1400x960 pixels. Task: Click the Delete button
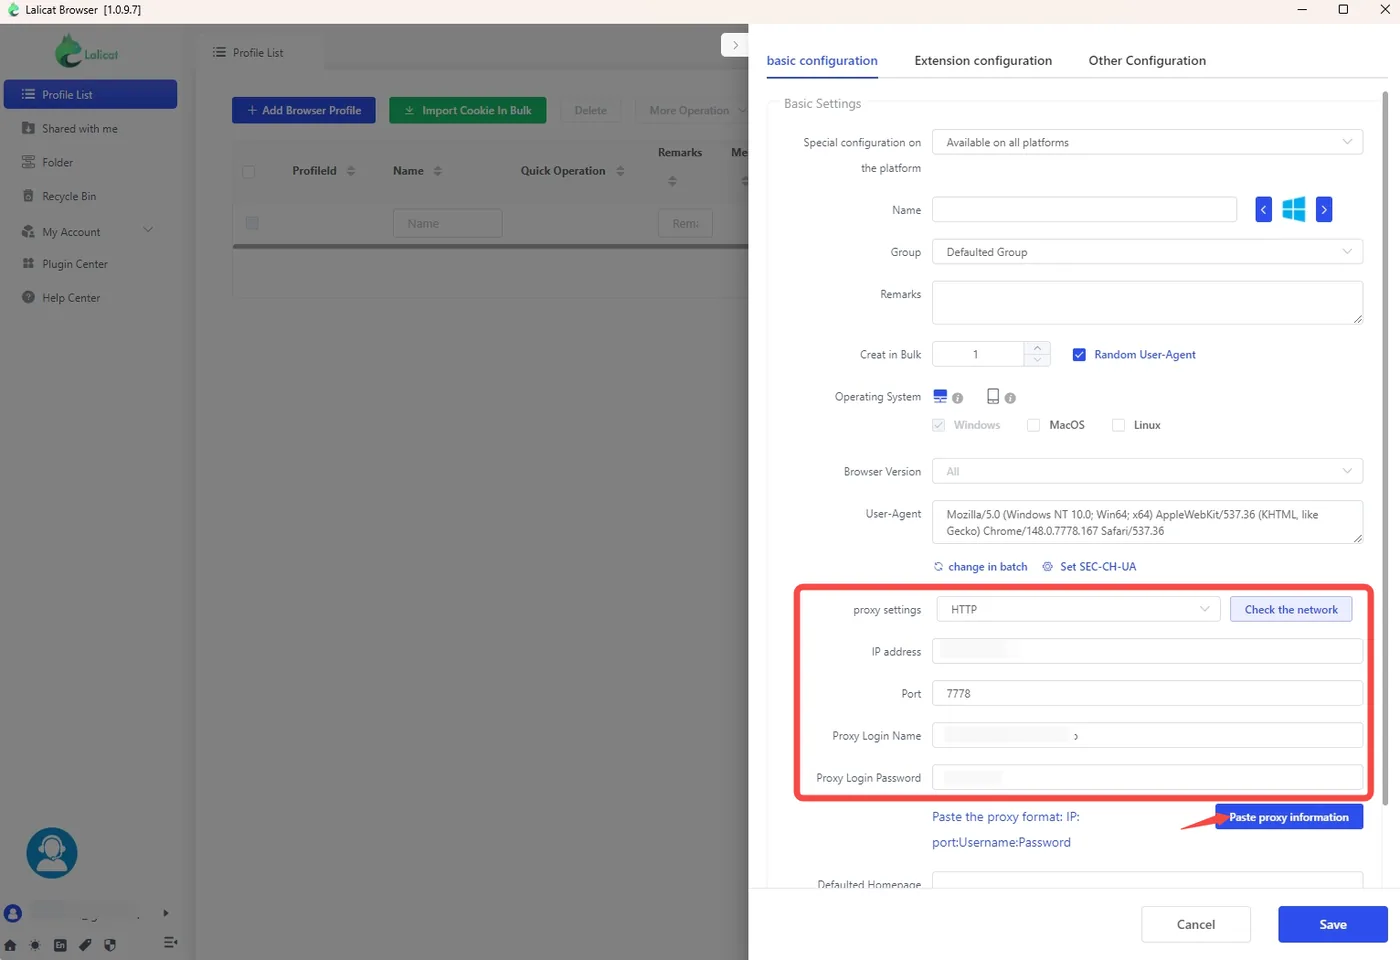(591, 110)
